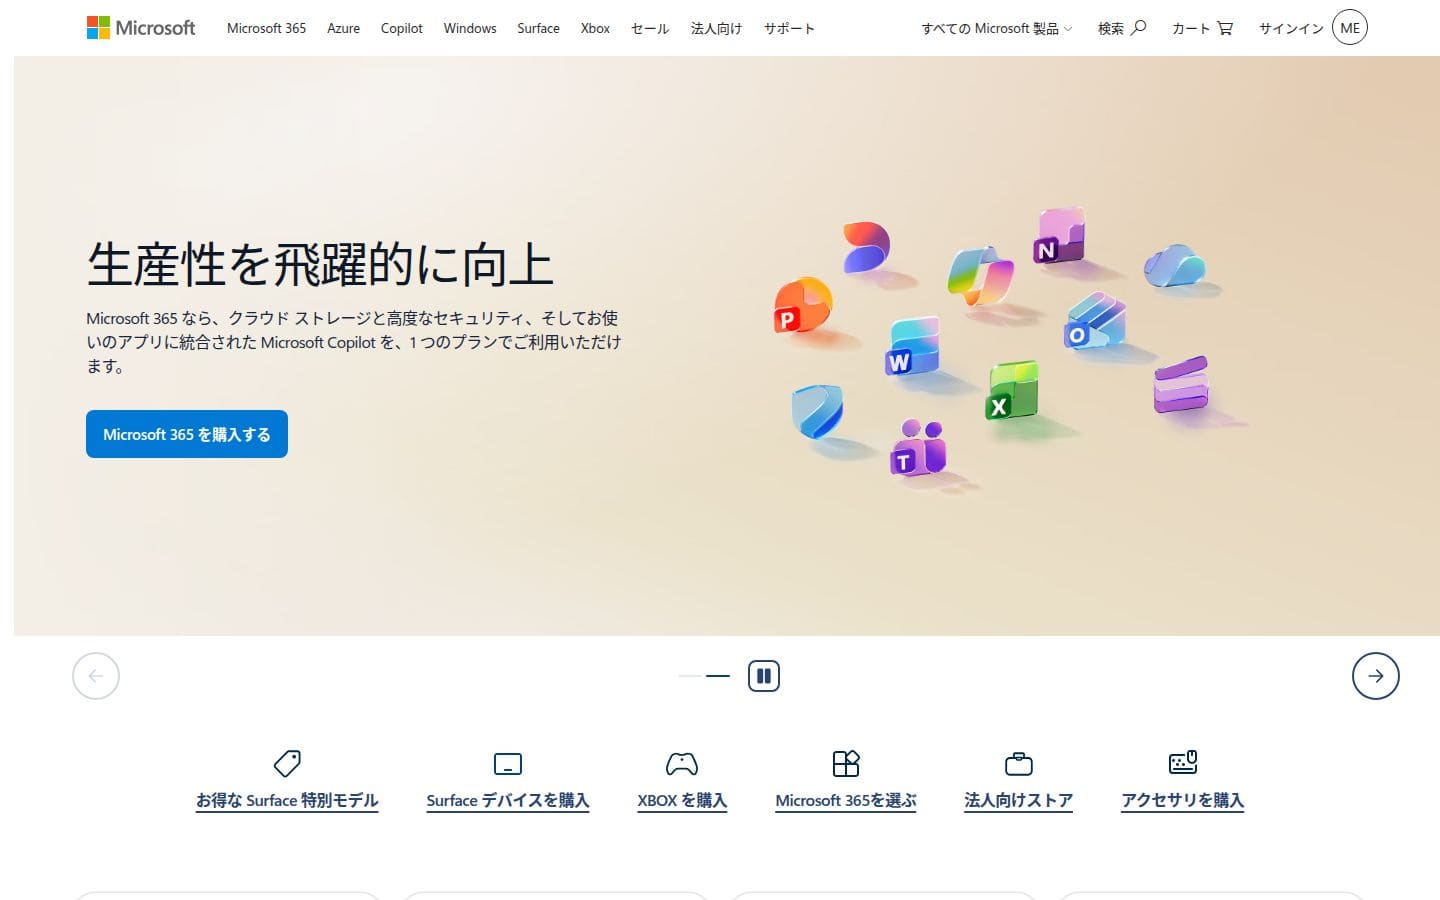Open the セール nav link
This screenshot has height=900, width=1440.
[x=650, y=28]
